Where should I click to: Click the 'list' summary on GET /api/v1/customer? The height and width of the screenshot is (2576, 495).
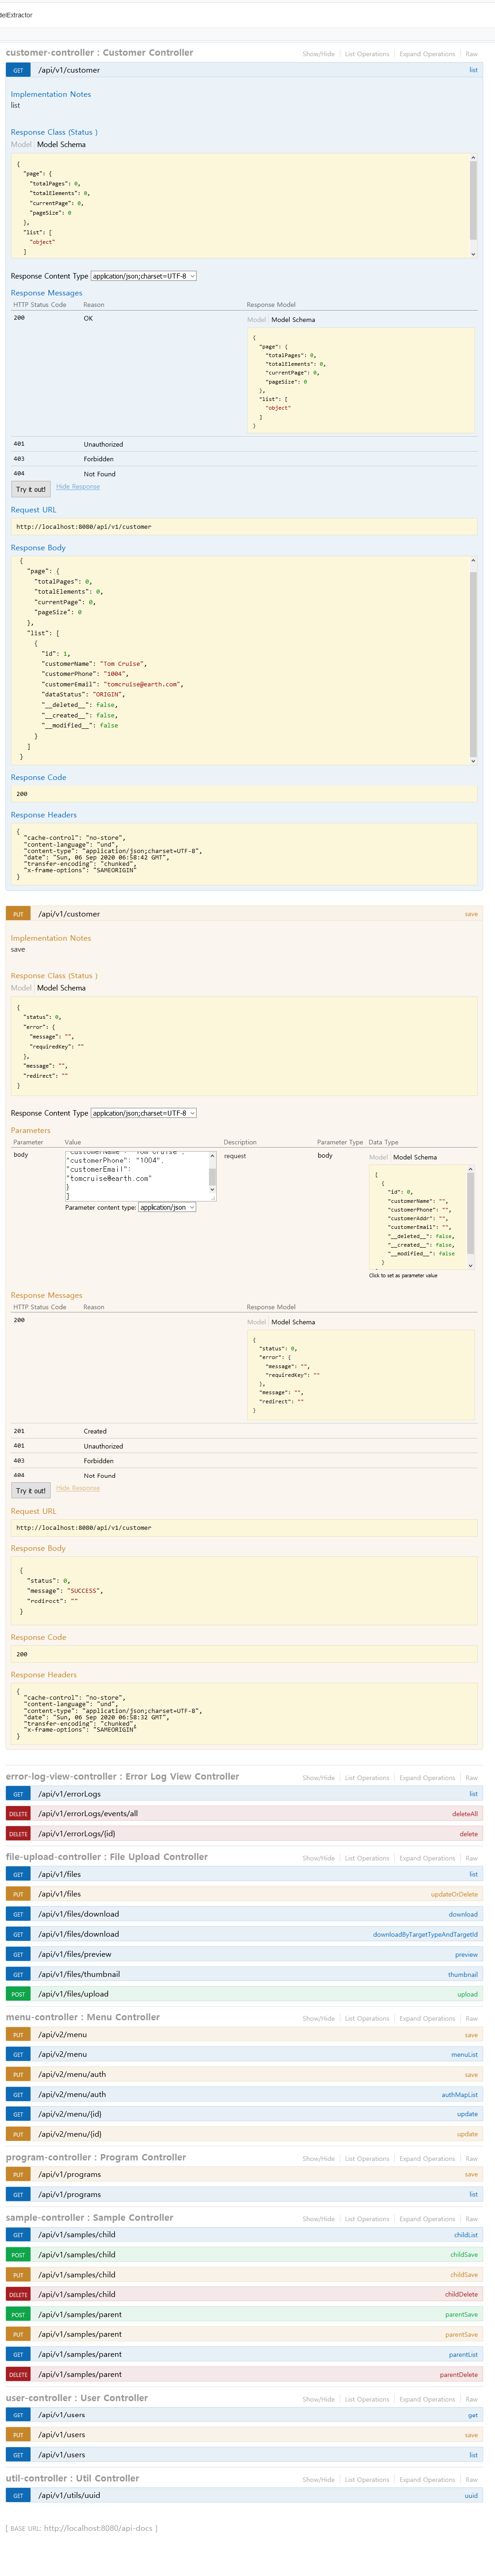pyautogui.click(x=473, y=70)
